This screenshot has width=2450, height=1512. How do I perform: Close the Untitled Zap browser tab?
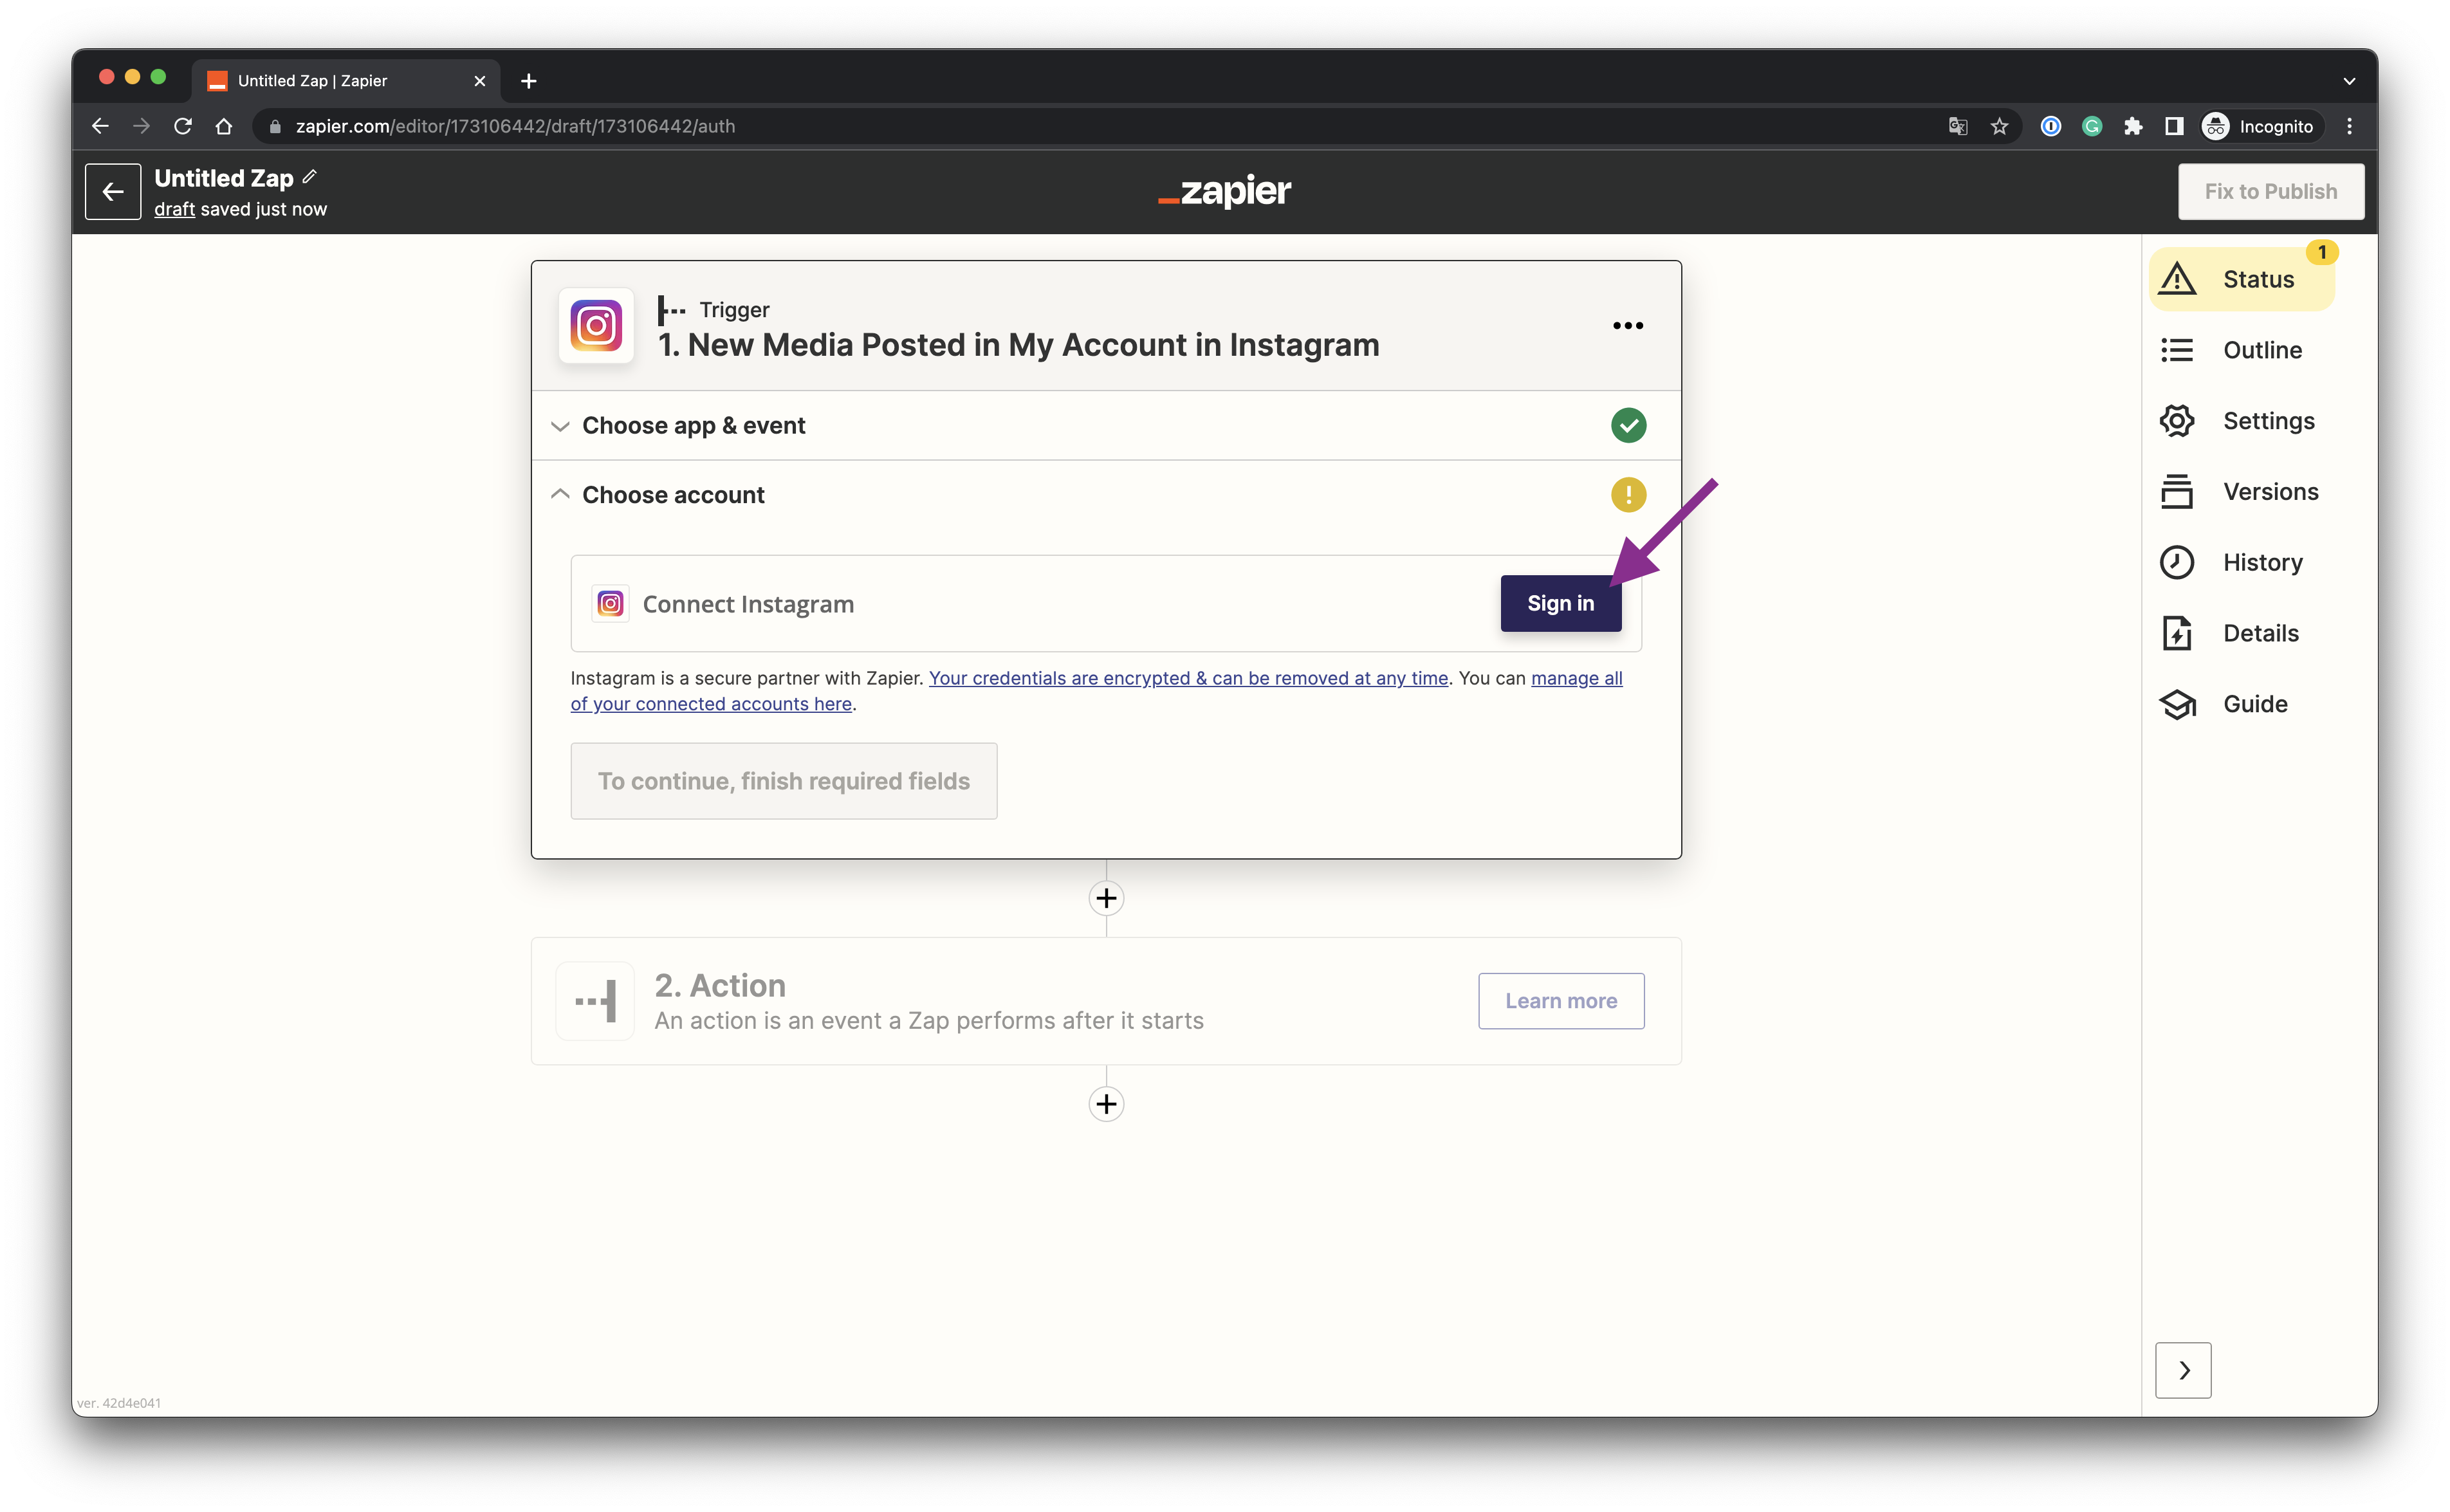[480, 81]
